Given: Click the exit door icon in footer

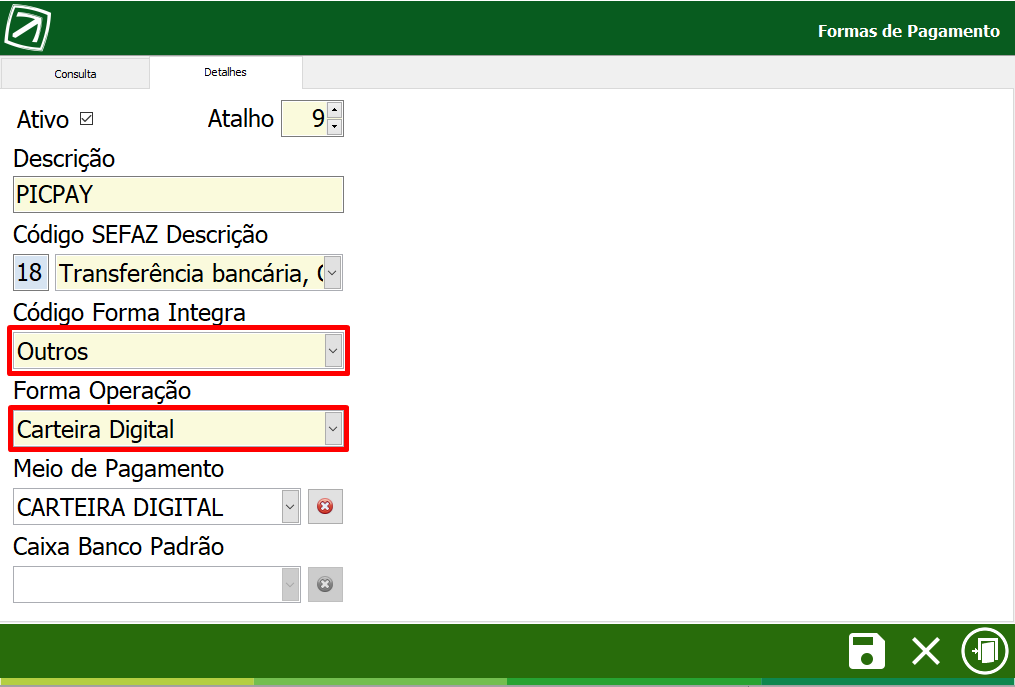Looking at the screenshot, I should [985, 651].
